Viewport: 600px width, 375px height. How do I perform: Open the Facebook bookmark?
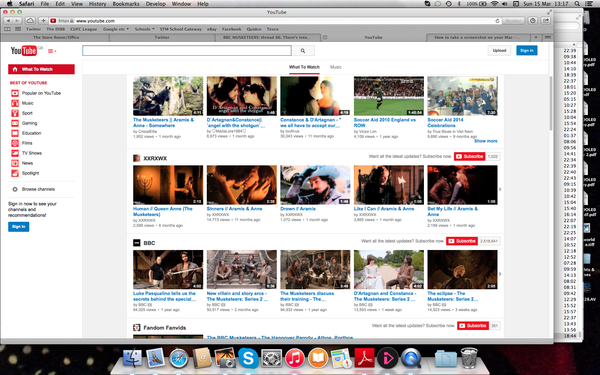coord(232,29)
